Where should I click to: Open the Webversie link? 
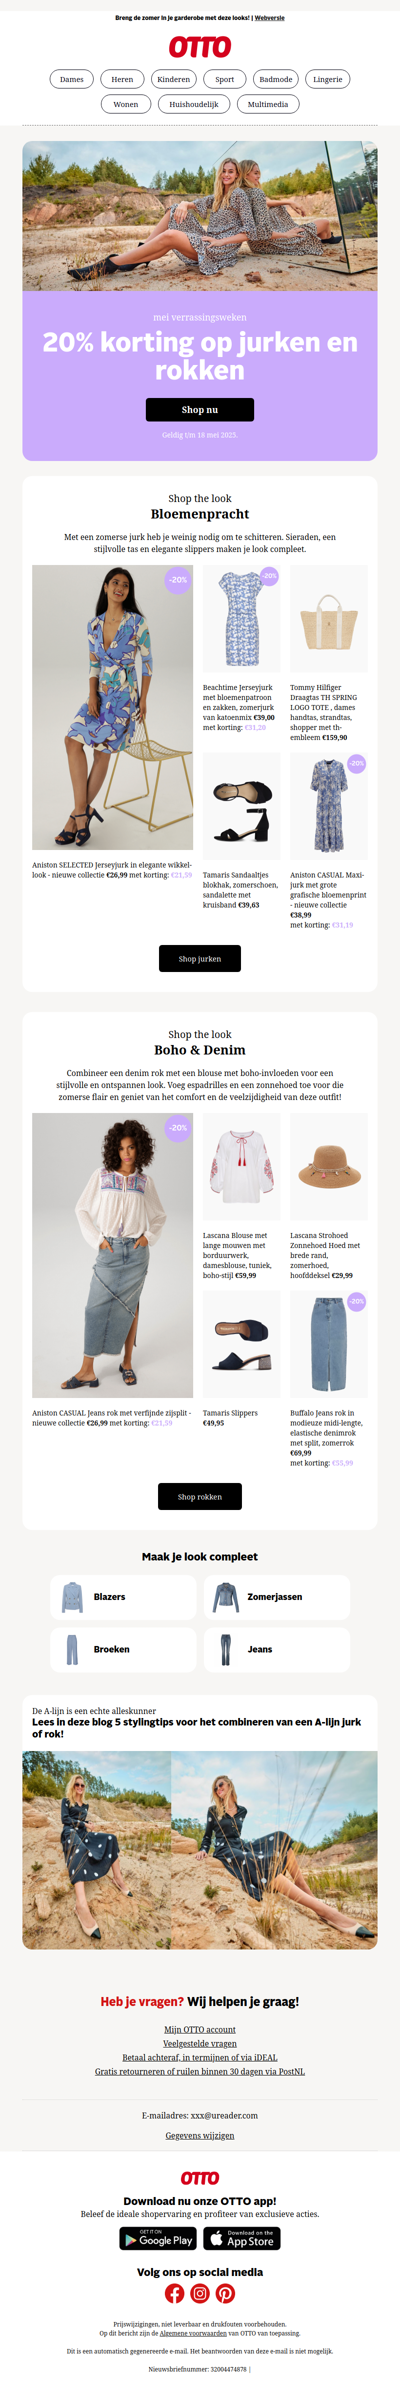pyautogui.click(x=269, y=18)
